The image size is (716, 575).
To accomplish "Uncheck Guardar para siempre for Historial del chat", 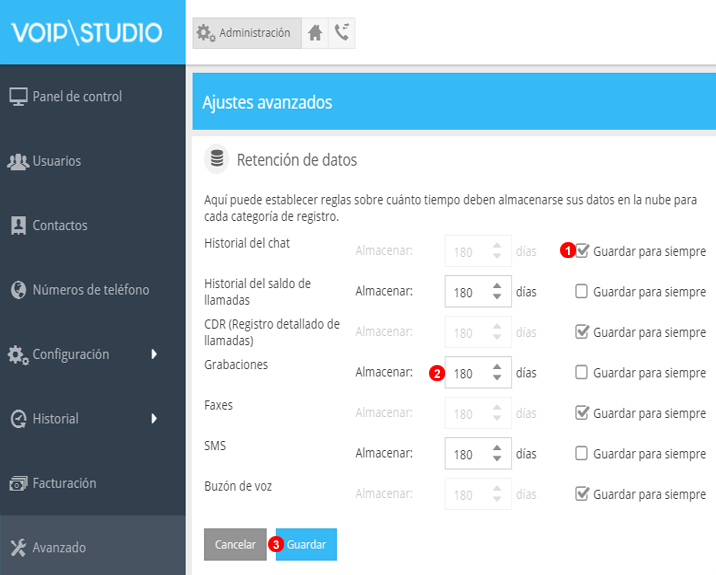I will click(x=582, y=251).
